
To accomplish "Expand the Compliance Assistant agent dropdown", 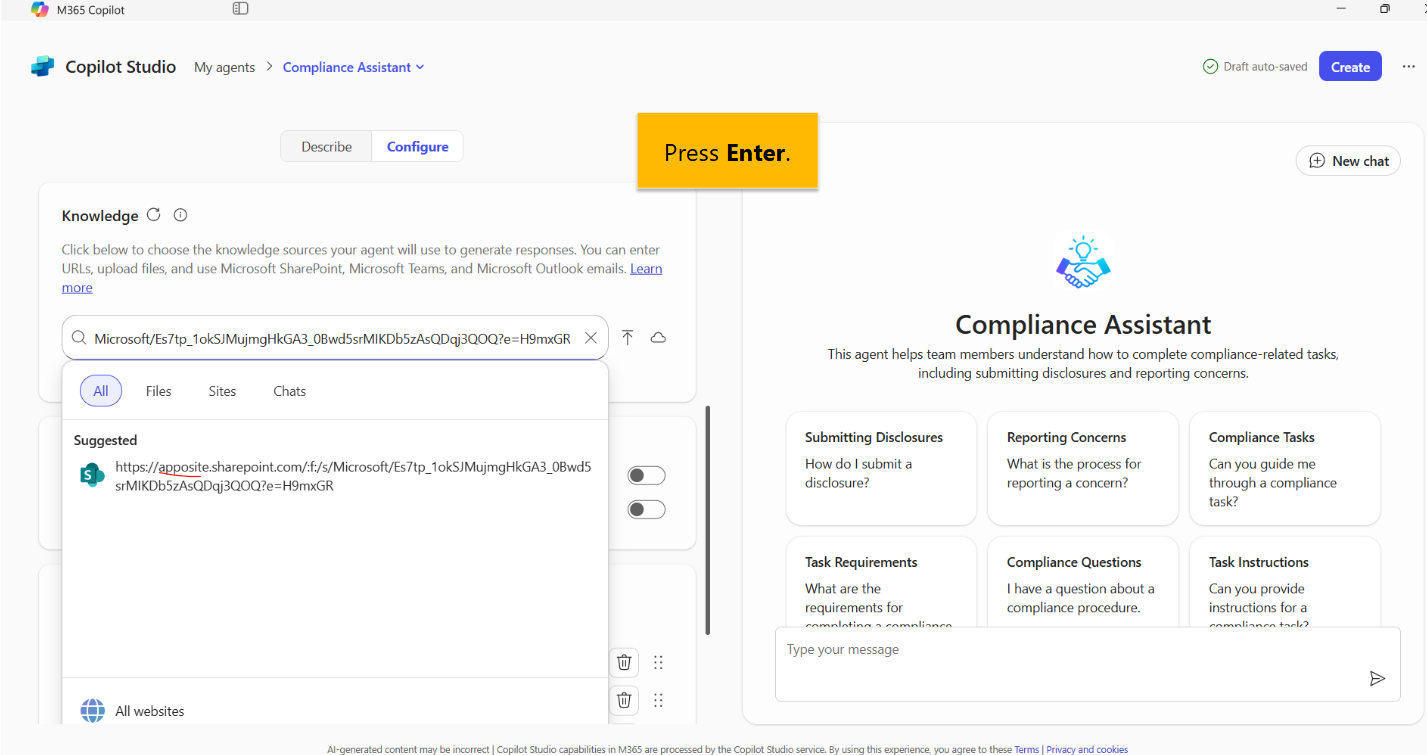I will (353, 67).
